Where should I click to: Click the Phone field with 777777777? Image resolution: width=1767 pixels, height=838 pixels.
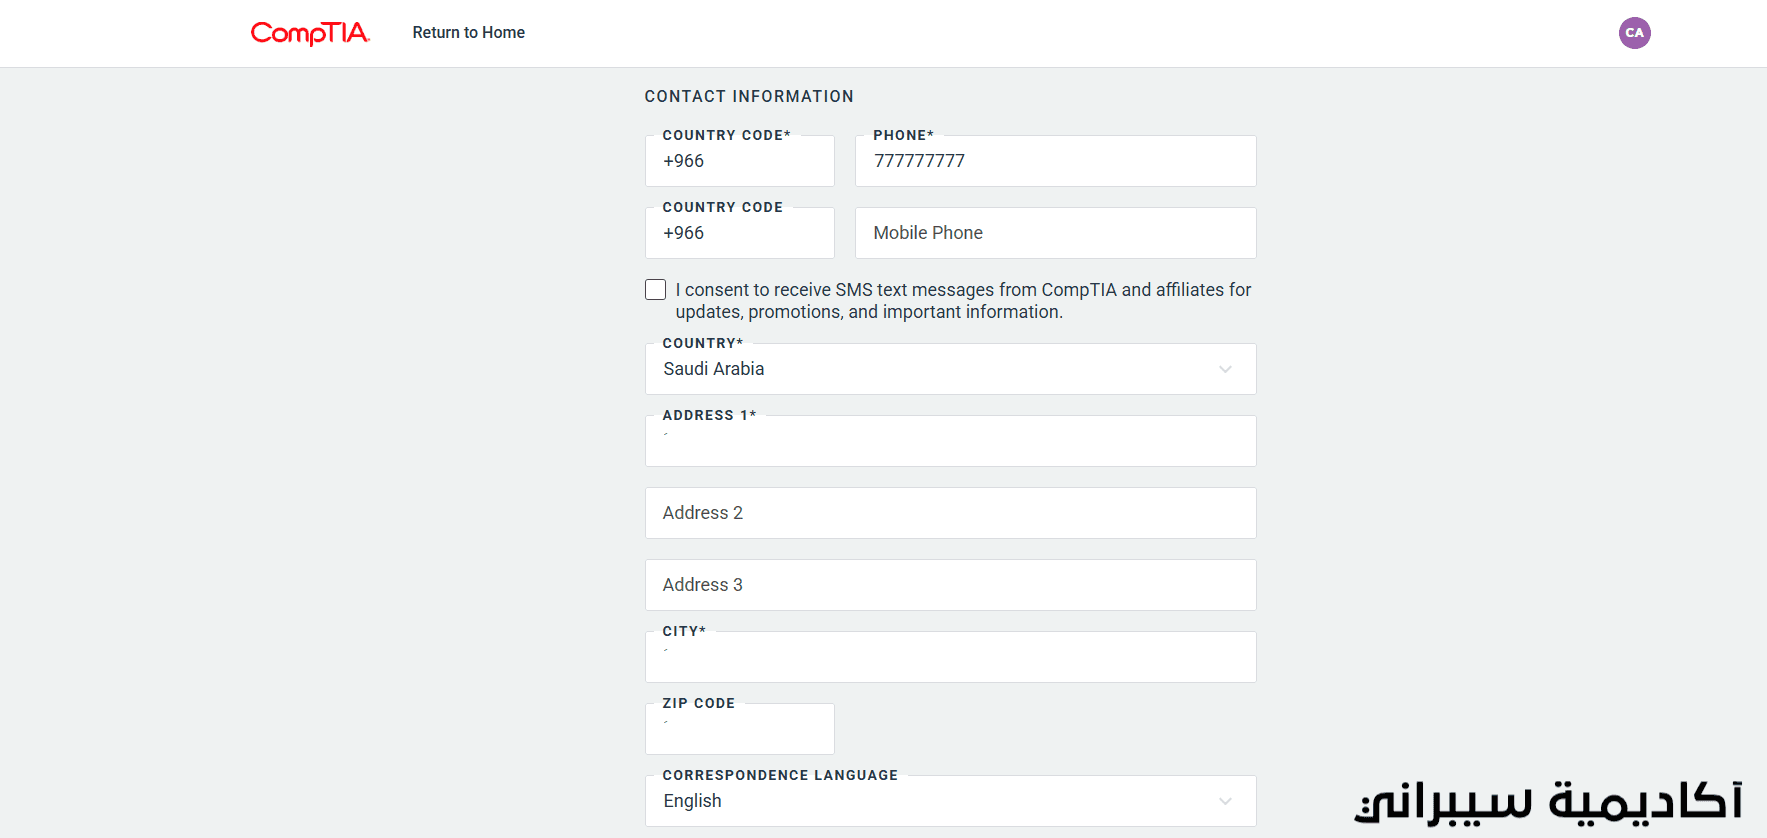[x=1055, y=161]
